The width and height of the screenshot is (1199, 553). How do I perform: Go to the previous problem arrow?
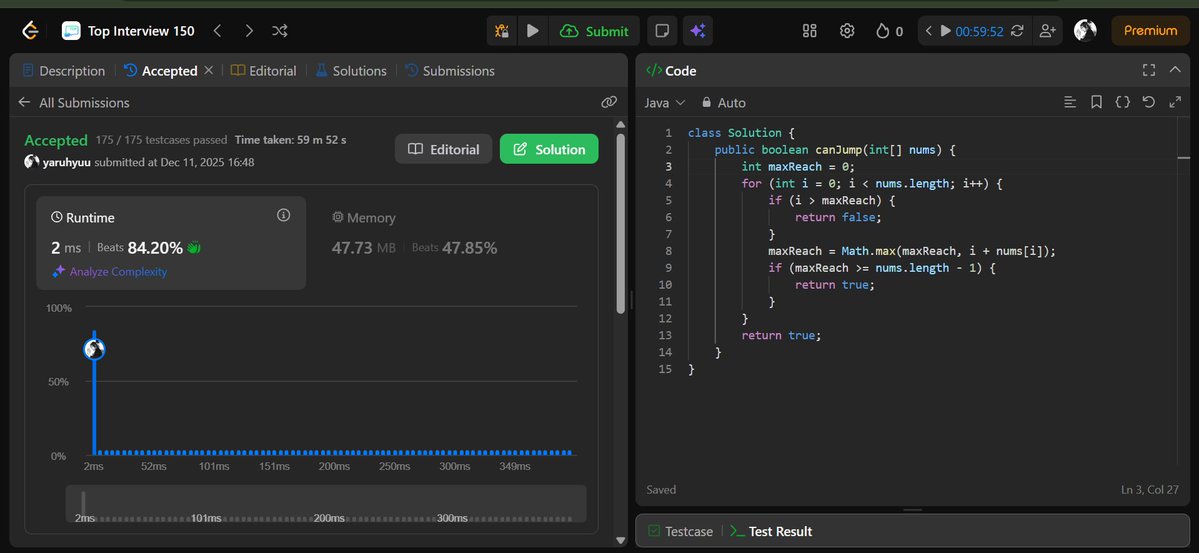click(x=217, y=31)
